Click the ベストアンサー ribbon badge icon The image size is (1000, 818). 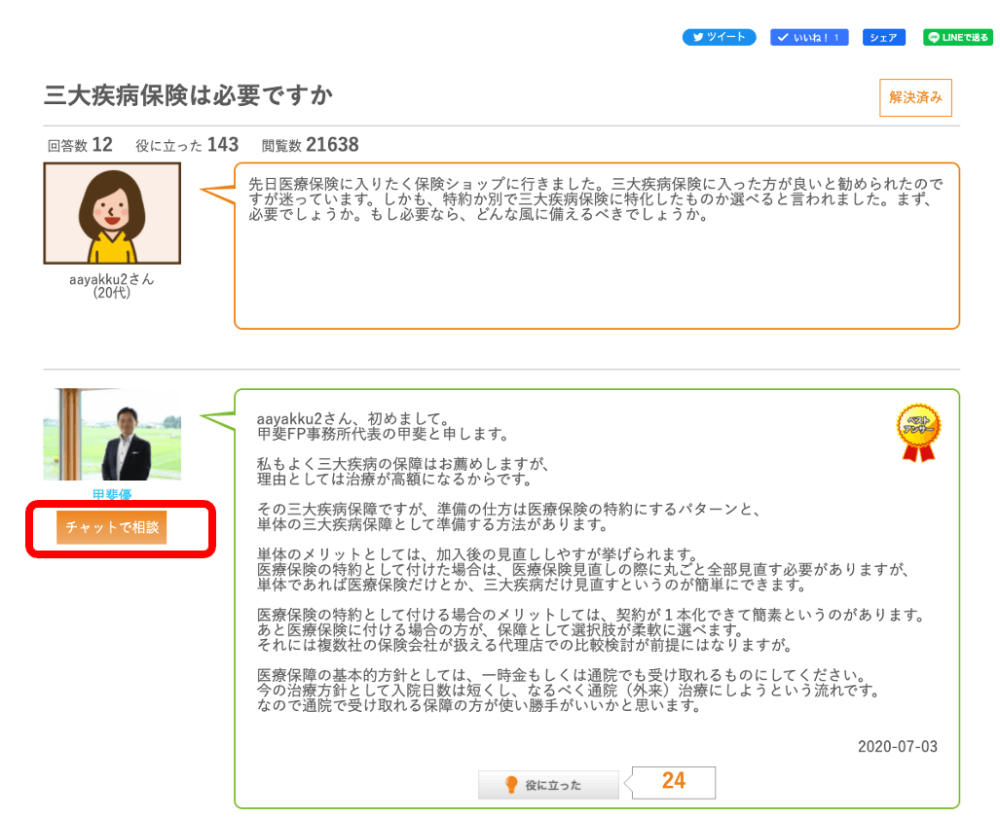[x=918, y=432]
